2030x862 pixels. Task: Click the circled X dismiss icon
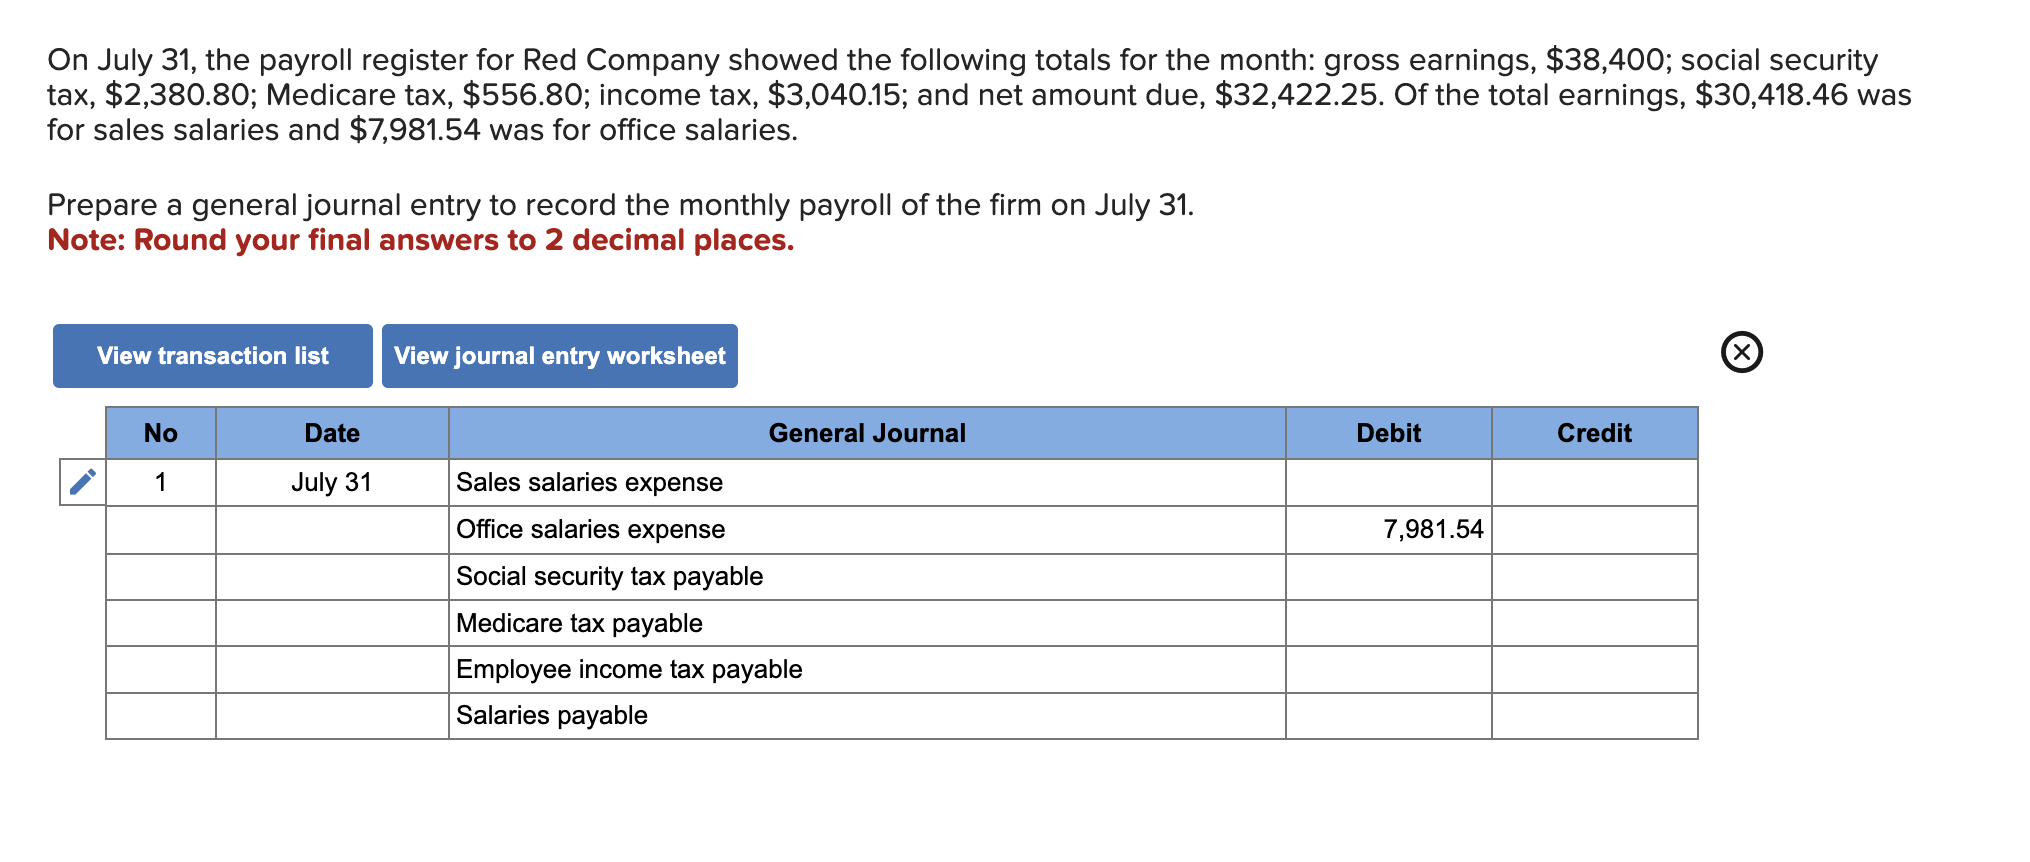pyautogui.click(x=1741, y=353)
